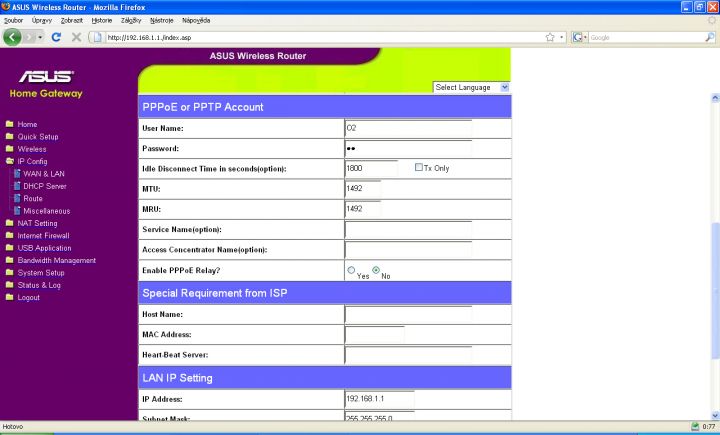Image resolution: width=720 pixels, height=435 pixels.
Task: Click the browser URL address bar
Action: point(325,38)
